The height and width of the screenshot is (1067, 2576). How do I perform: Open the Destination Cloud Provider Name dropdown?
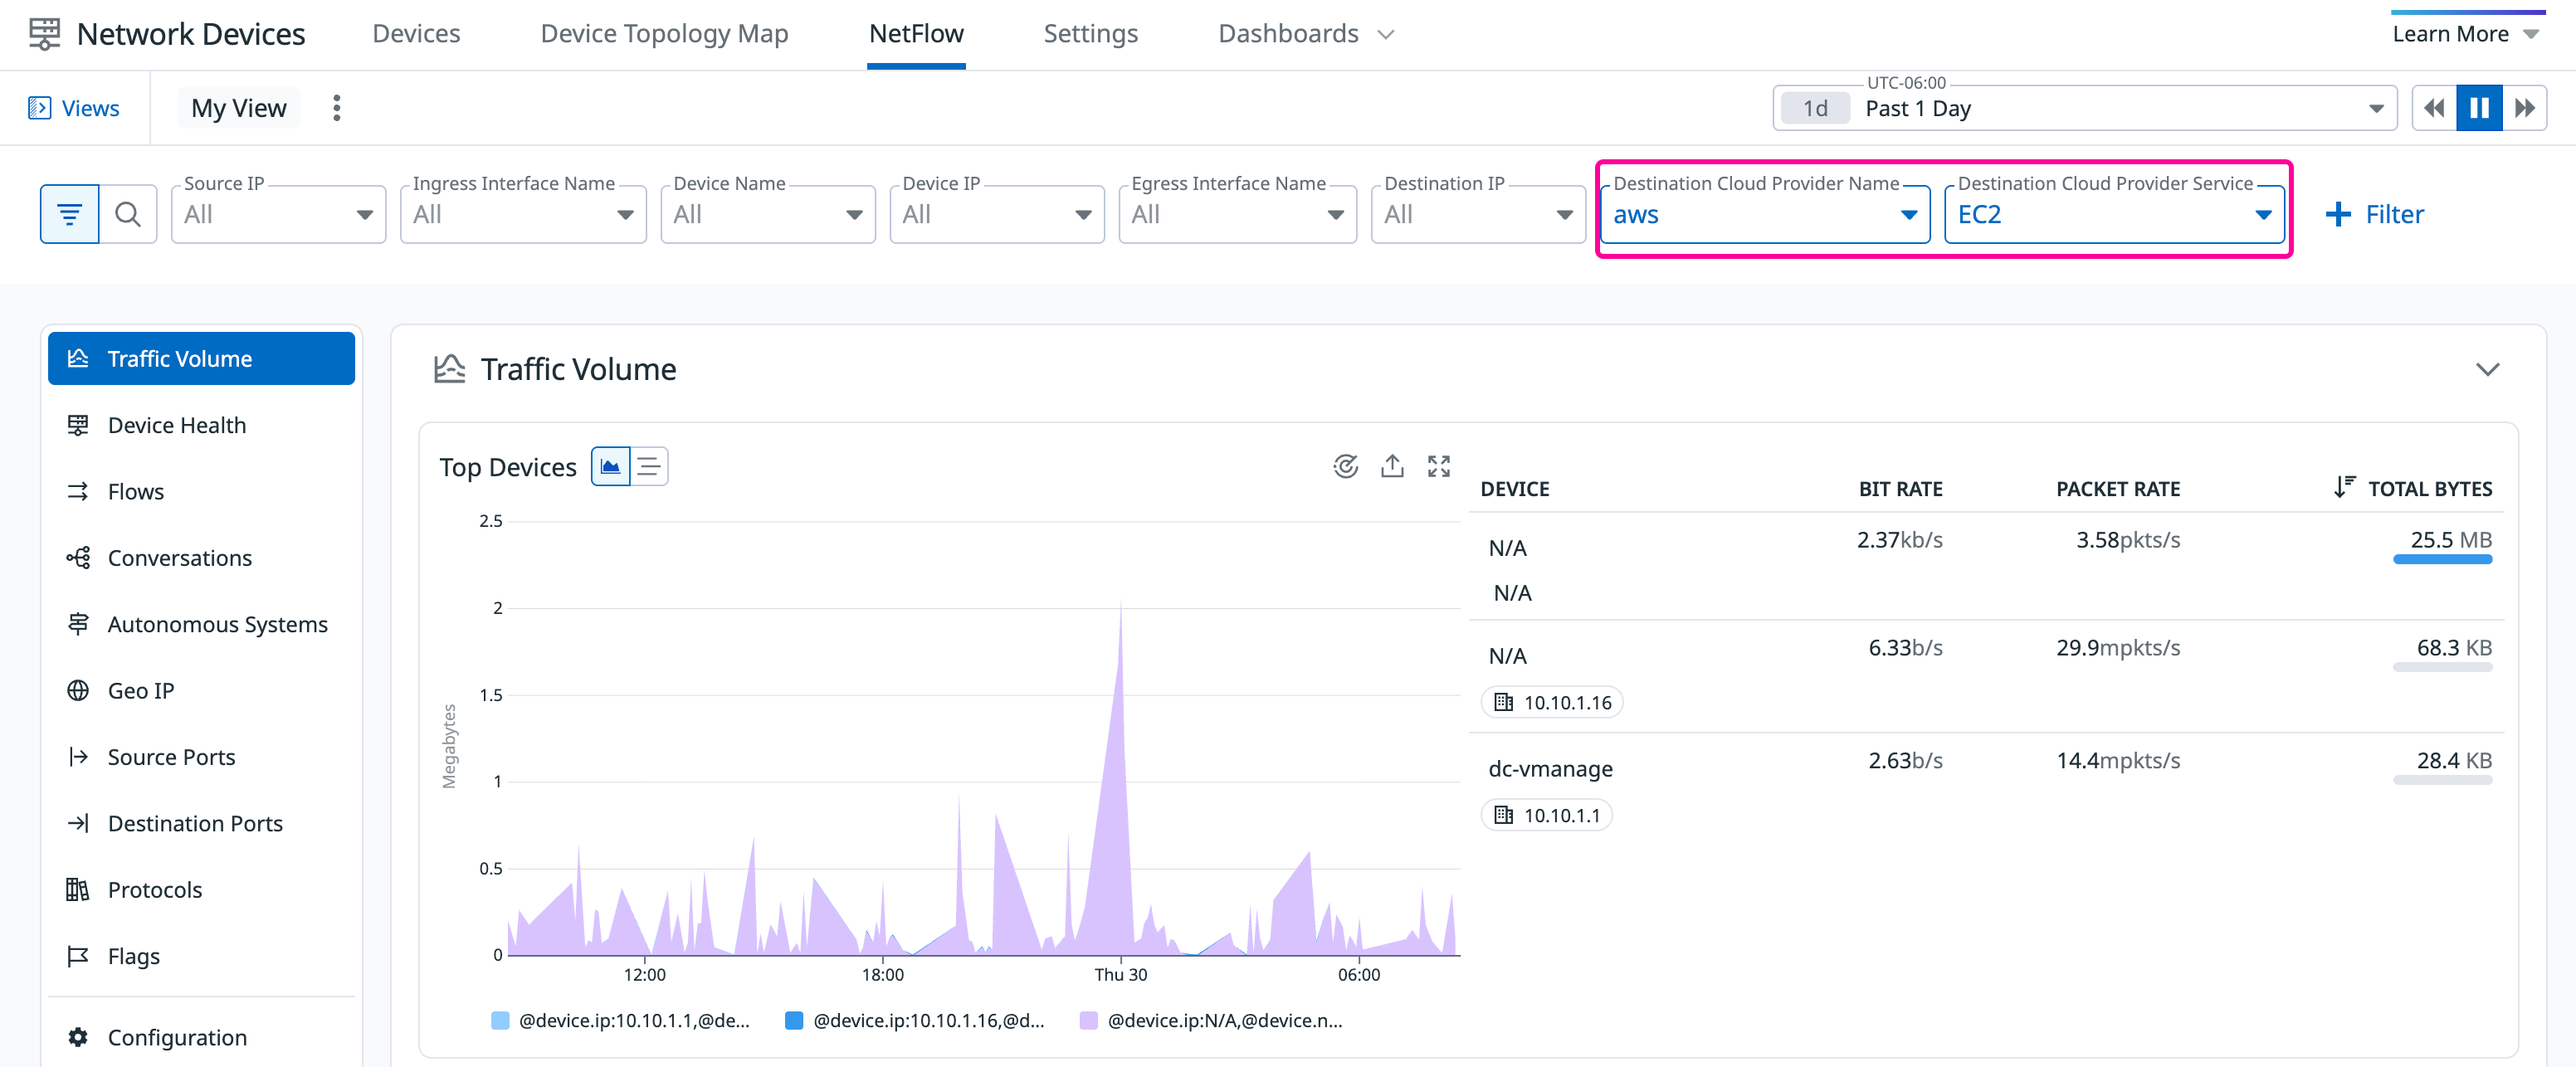(1908, 214)
